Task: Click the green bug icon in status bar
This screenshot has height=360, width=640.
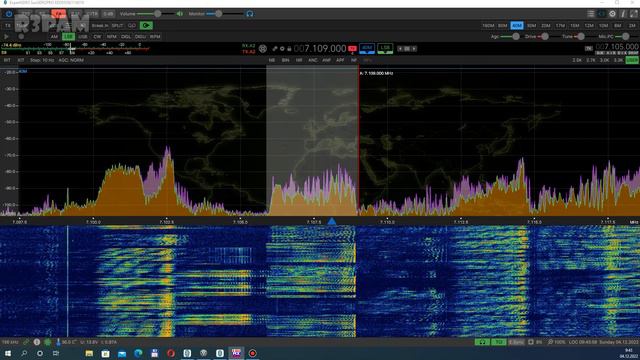Action: click(x=47, y=342)
